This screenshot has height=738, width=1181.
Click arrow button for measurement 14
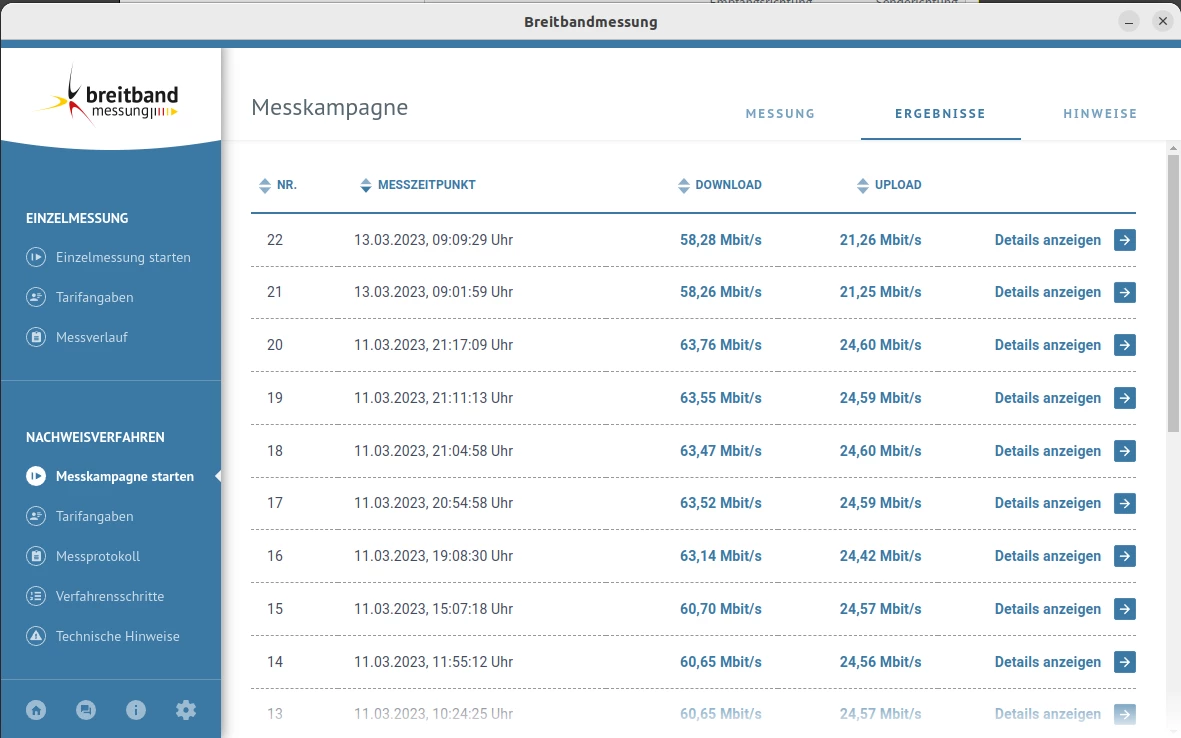click(x=1125, y=662)
